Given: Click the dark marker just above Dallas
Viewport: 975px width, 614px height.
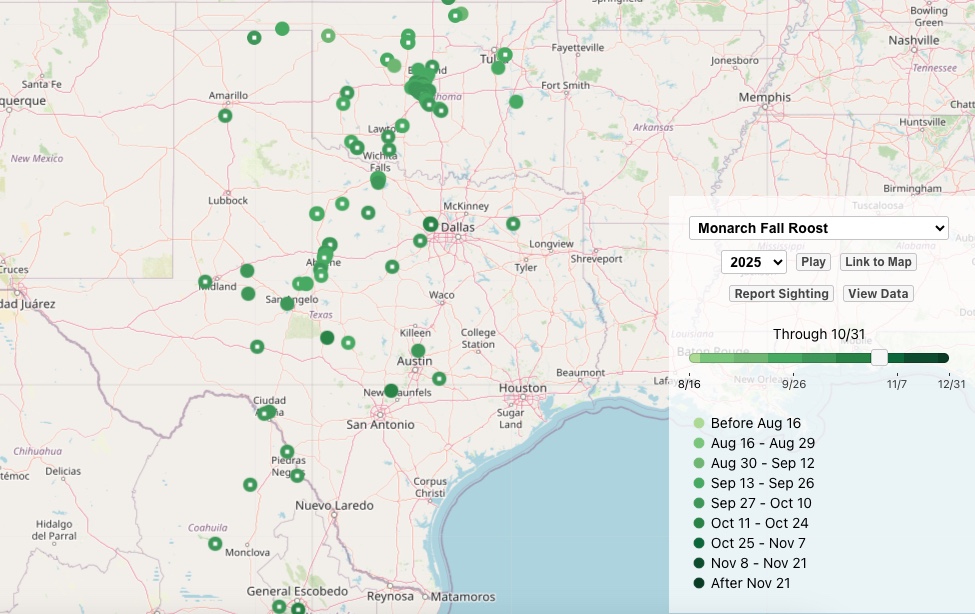Looking at the screenshot, I should [430, 224].
